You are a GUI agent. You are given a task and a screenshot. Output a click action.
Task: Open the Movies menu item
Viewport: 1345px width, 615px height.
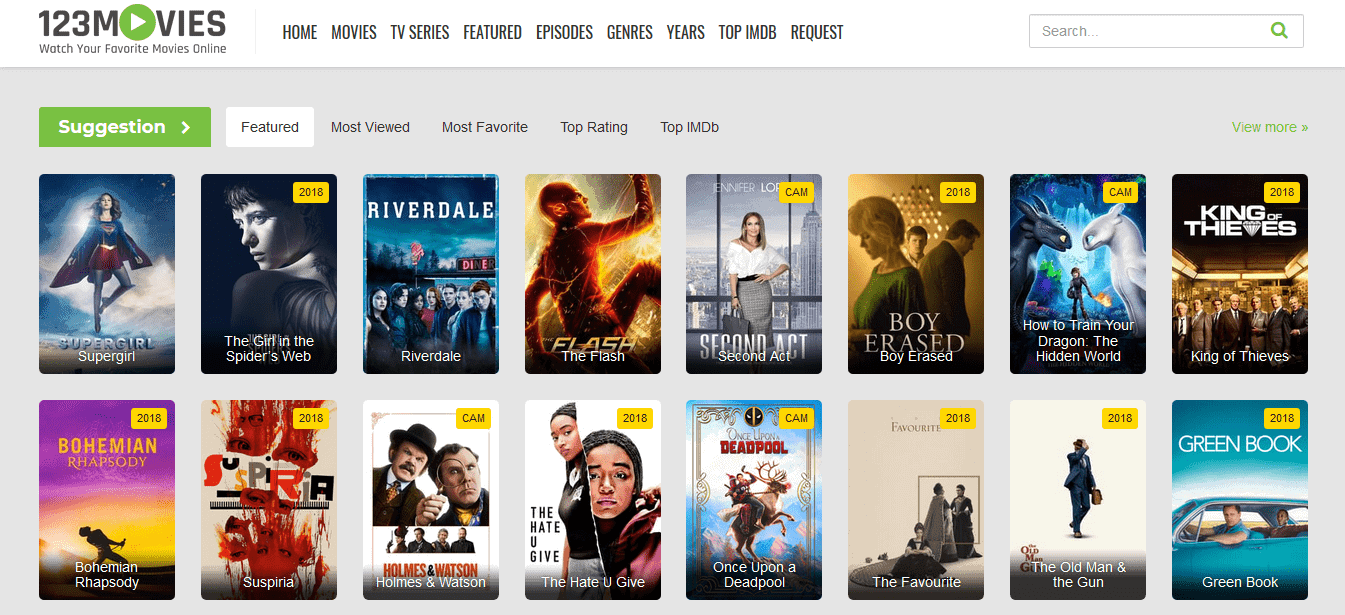coord(354,32)
